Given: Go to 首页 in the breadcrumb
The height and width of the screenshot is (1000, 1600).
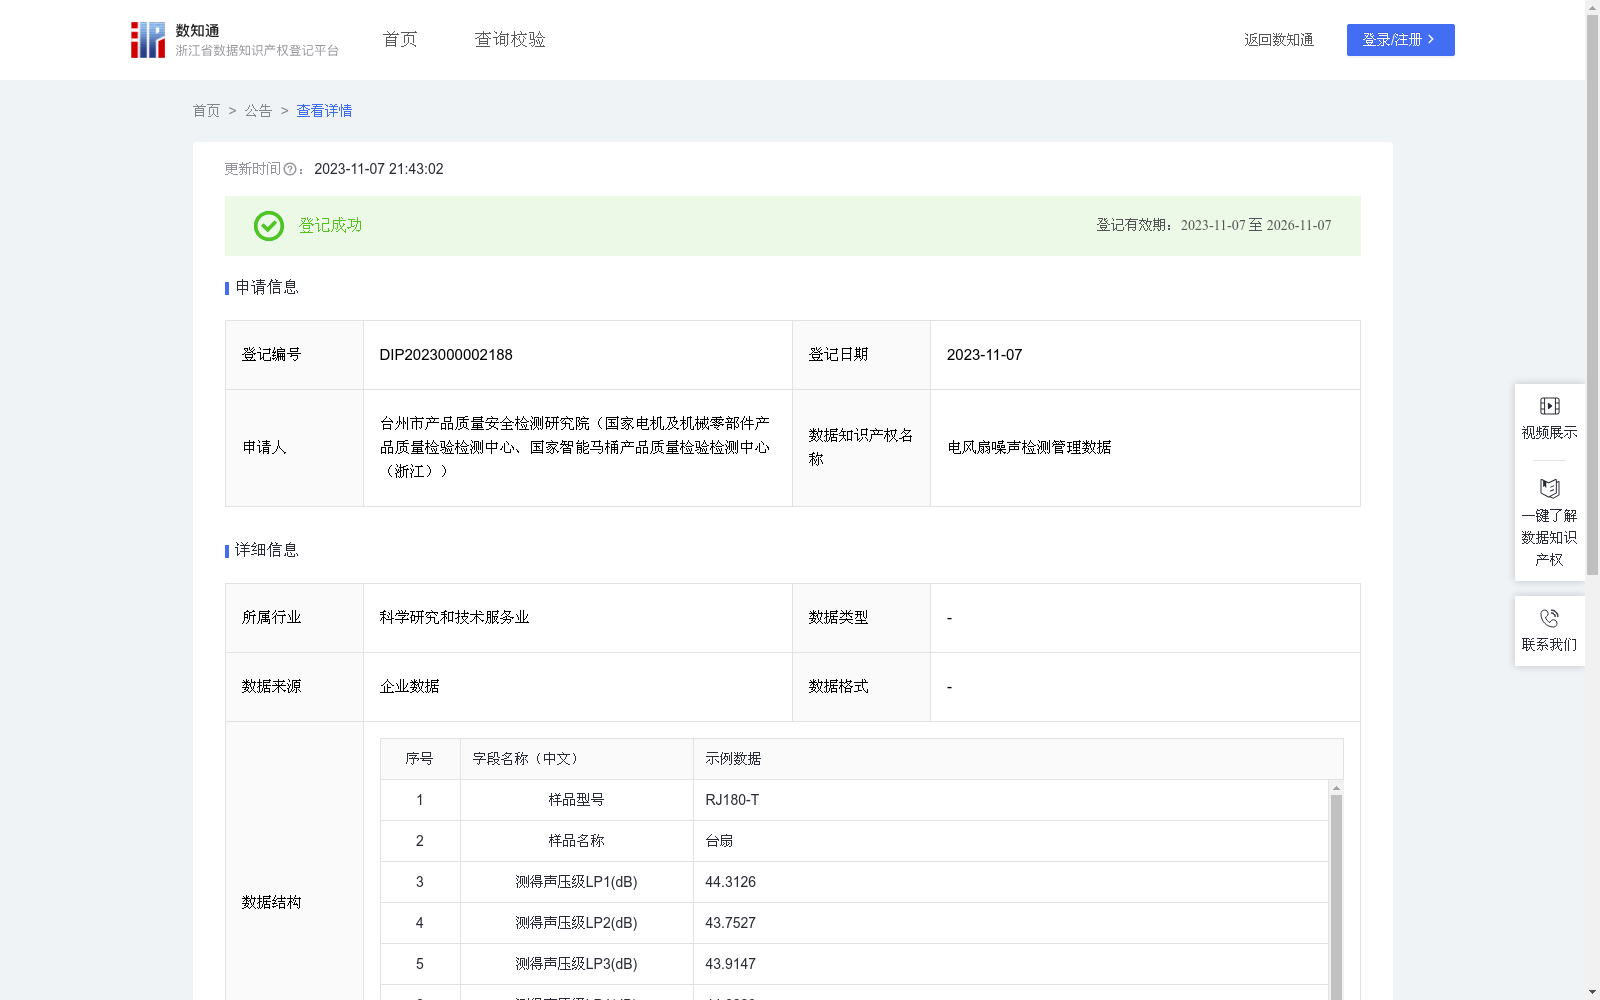Looking at the screenshot, I should click(x=206, y=111).
